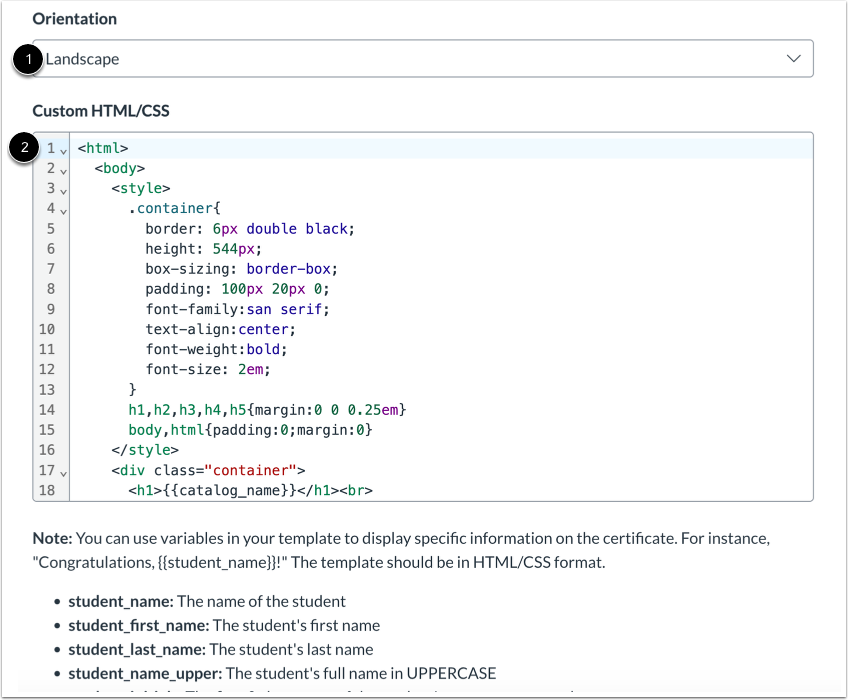Collapse the .container fold at line 4
The height and width of the screenshot is (700, 848).
(63, 212)
